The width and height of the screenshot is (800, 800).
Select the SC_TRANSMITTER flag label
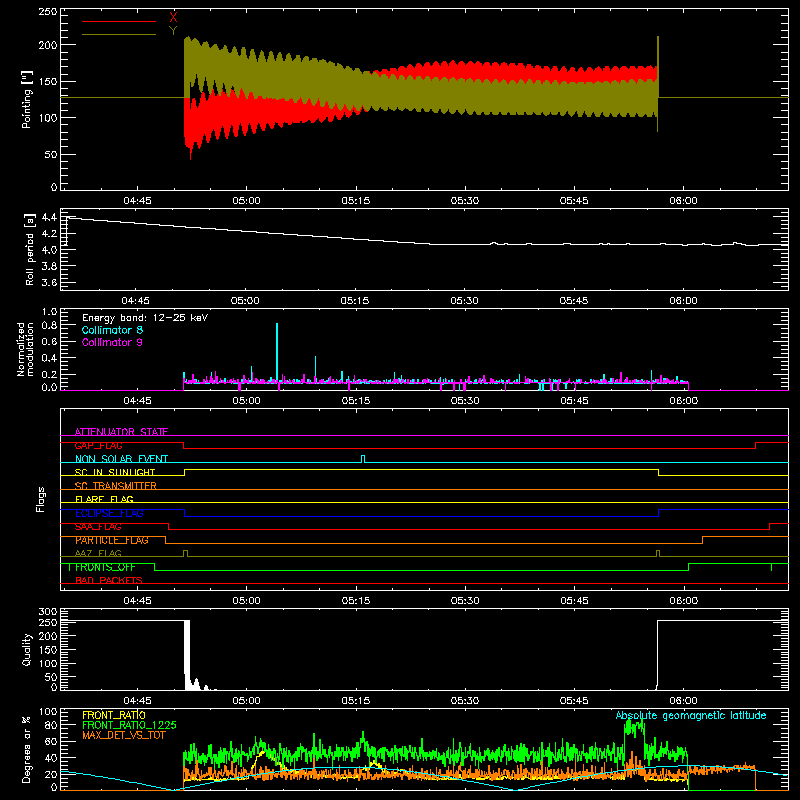click(116, 486)
